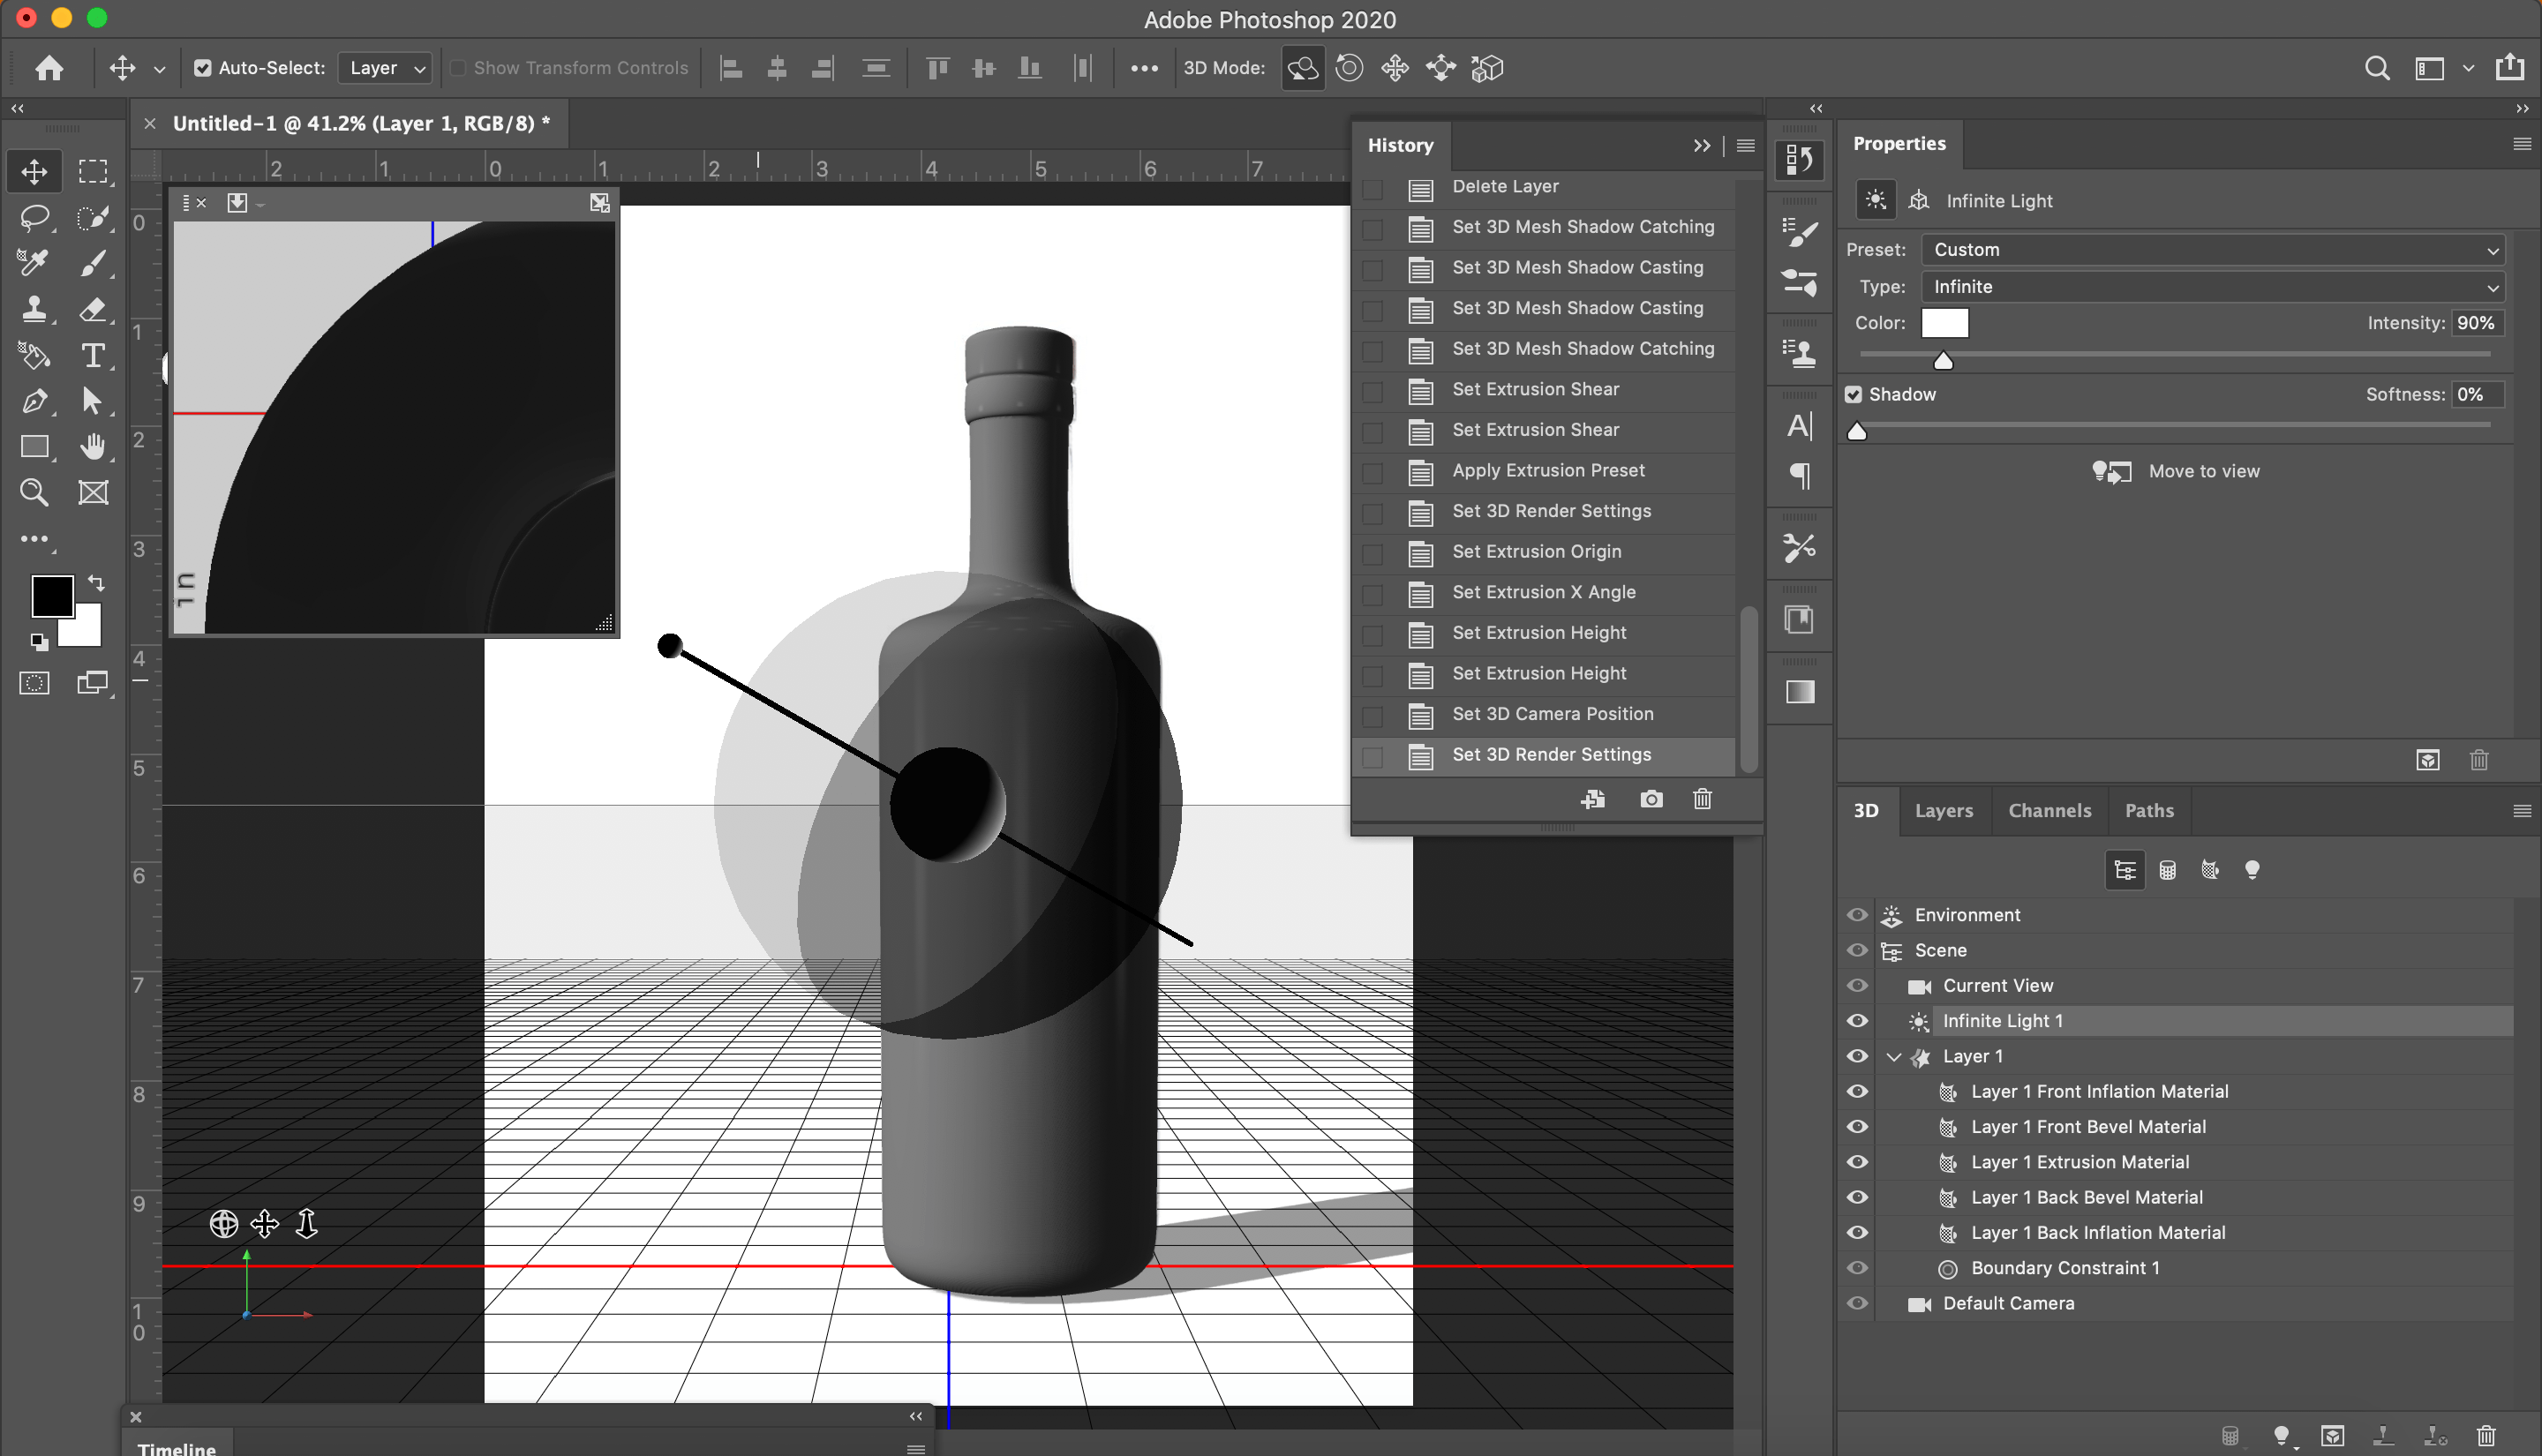Filter 3D panel by Lights bulb icon

(x=2252, y=870)
